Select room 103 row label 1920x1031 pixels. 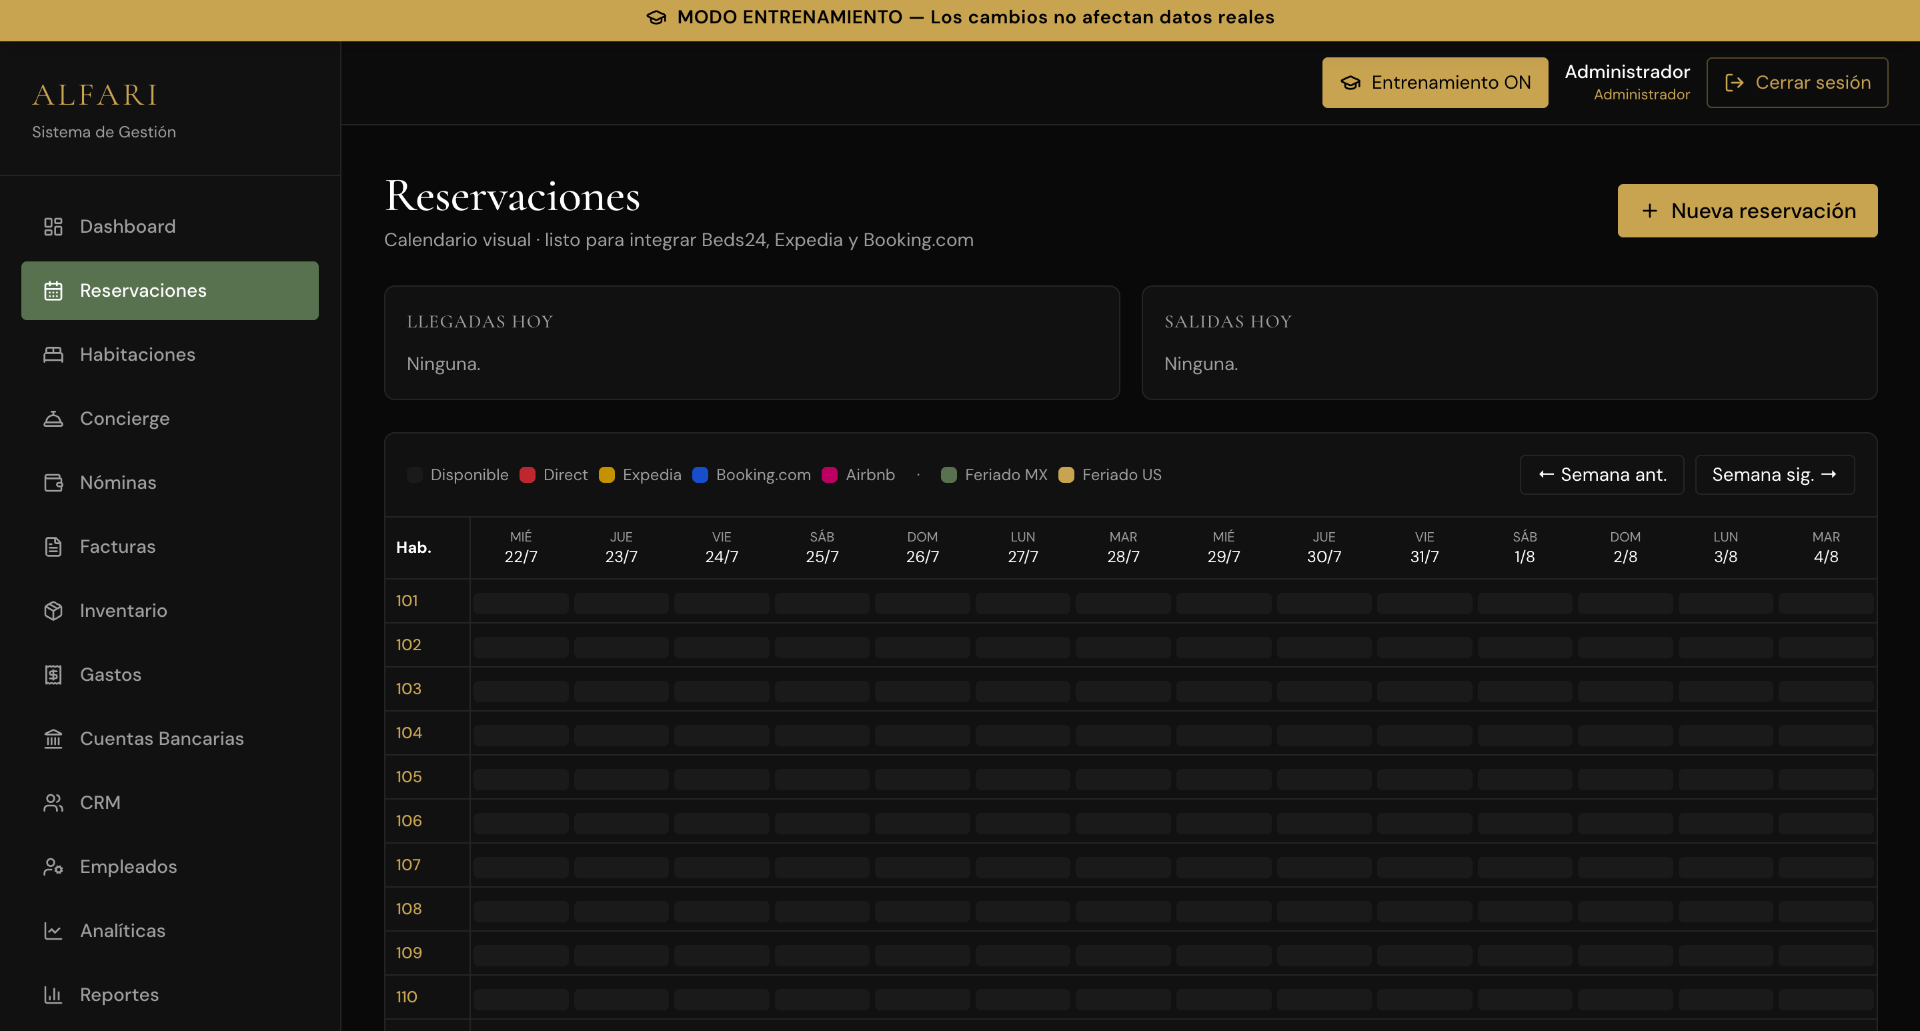tap(408, 689)
